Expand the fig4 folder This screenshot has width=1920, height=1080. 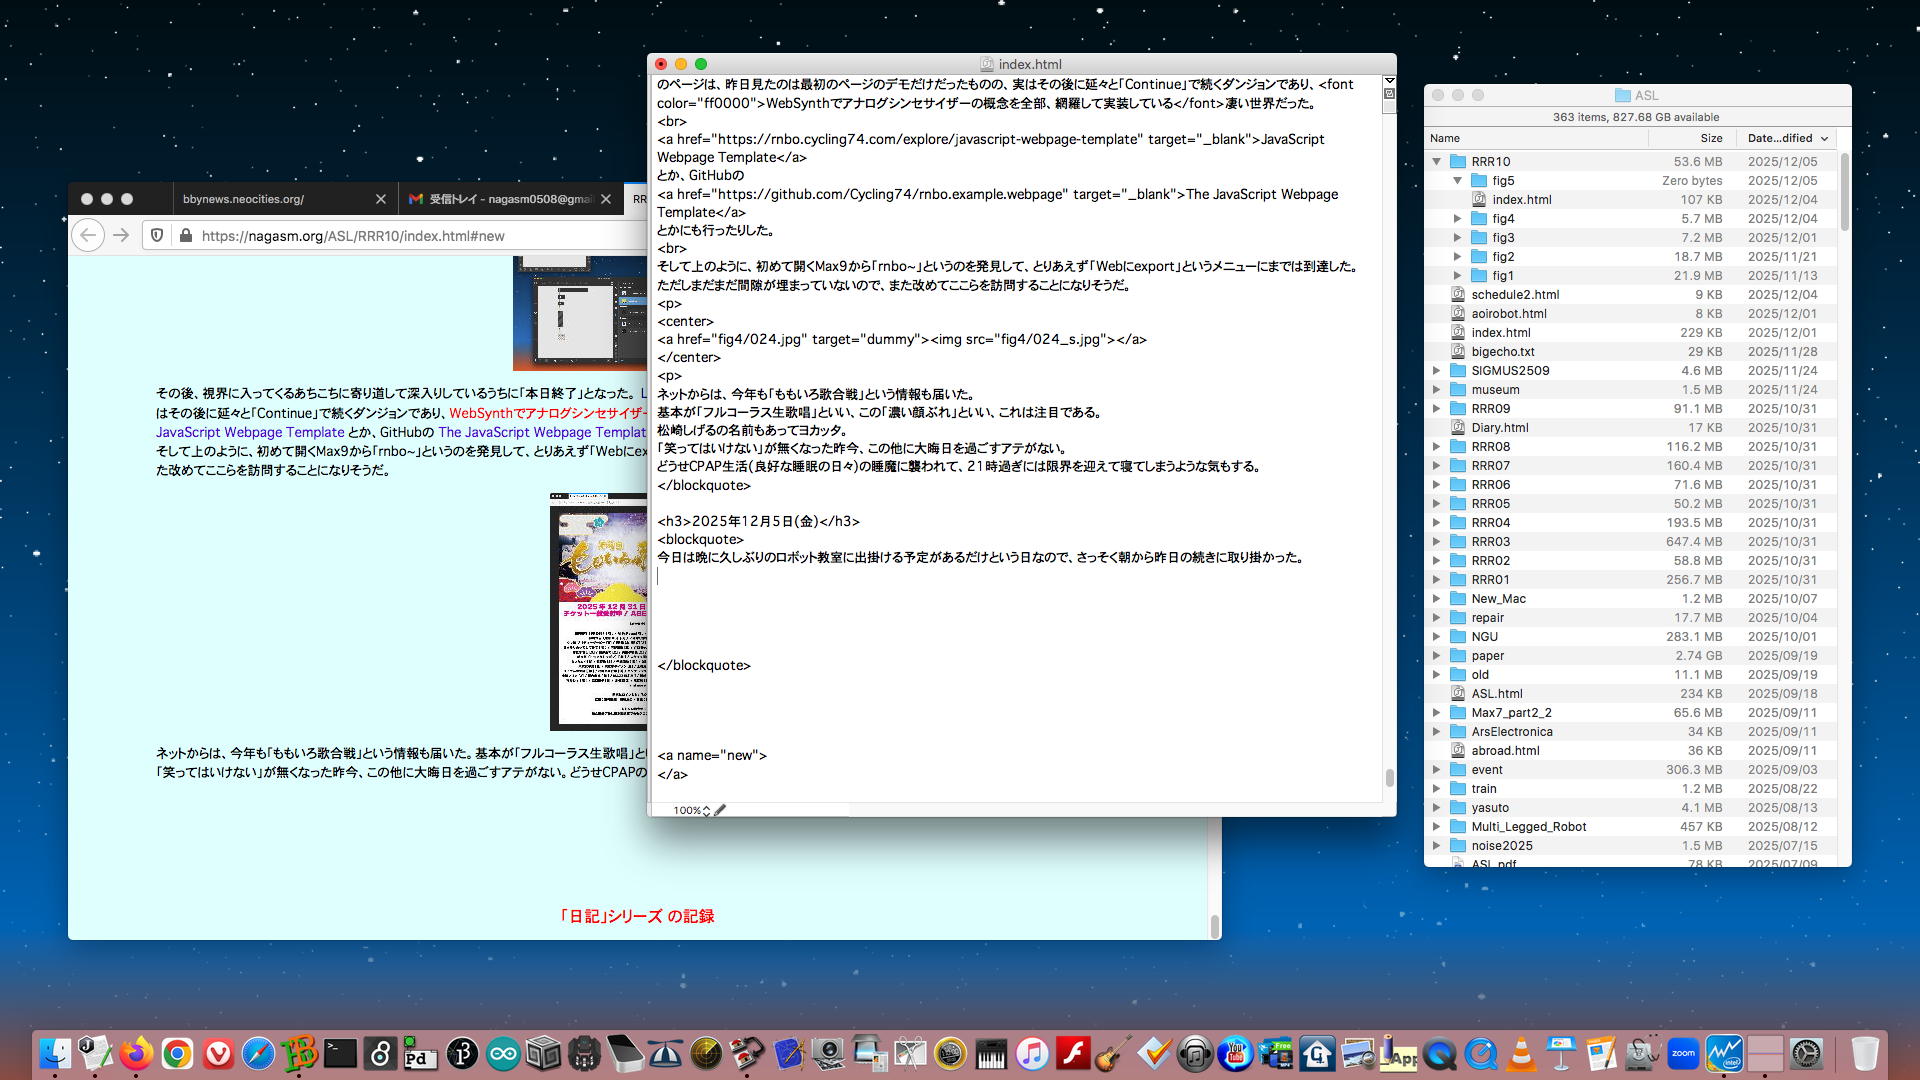(1457, 218)
